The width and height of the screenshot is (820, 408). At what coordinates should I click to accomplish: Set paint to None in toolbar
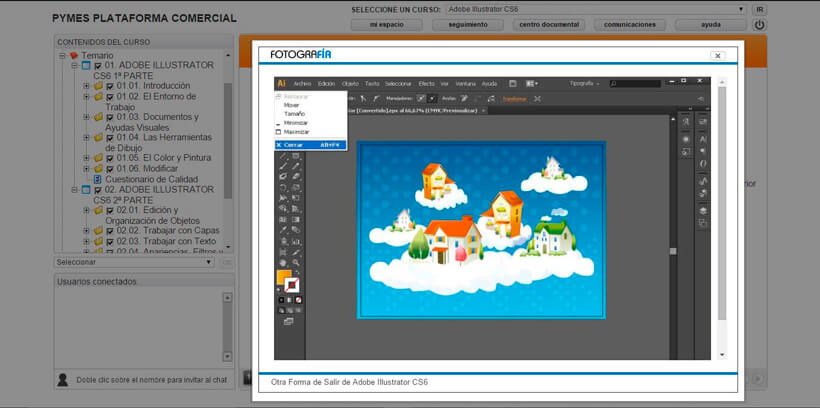298,300
